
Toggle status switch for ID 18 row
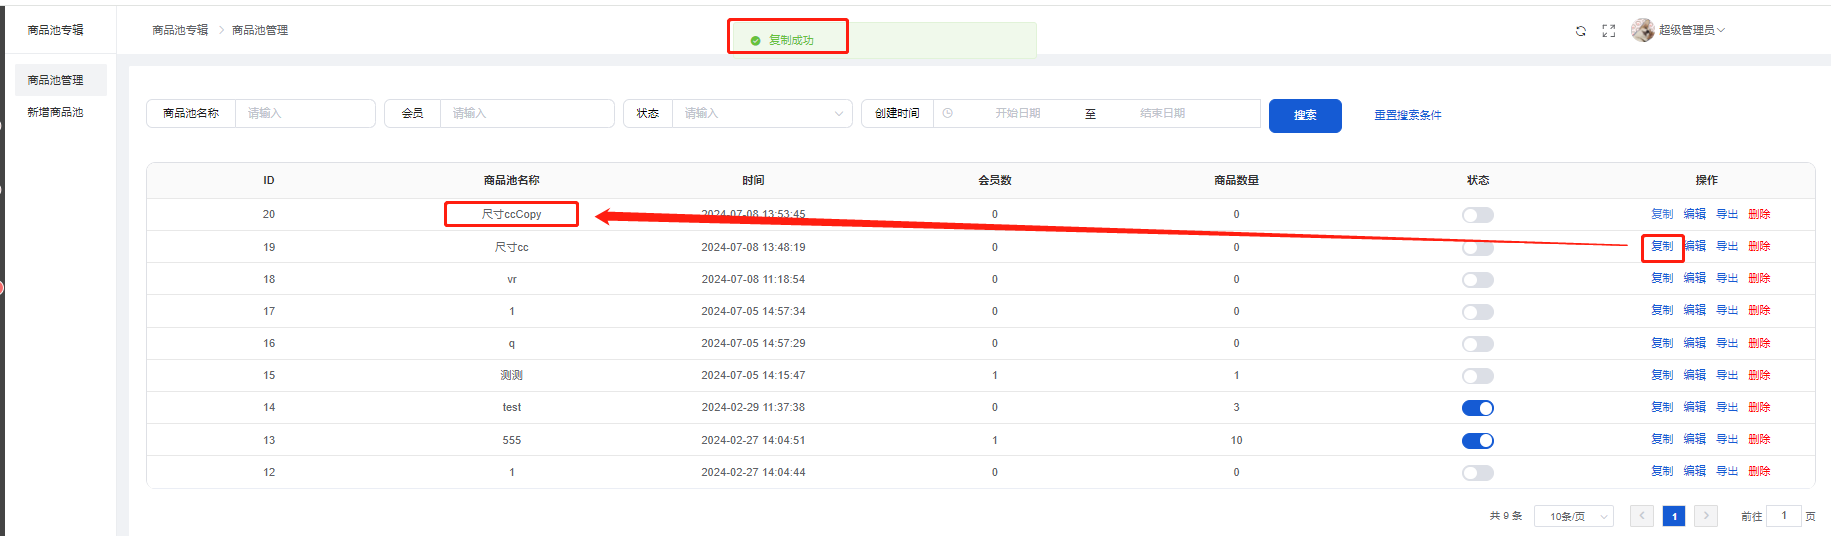click(x=1478, y=280)
